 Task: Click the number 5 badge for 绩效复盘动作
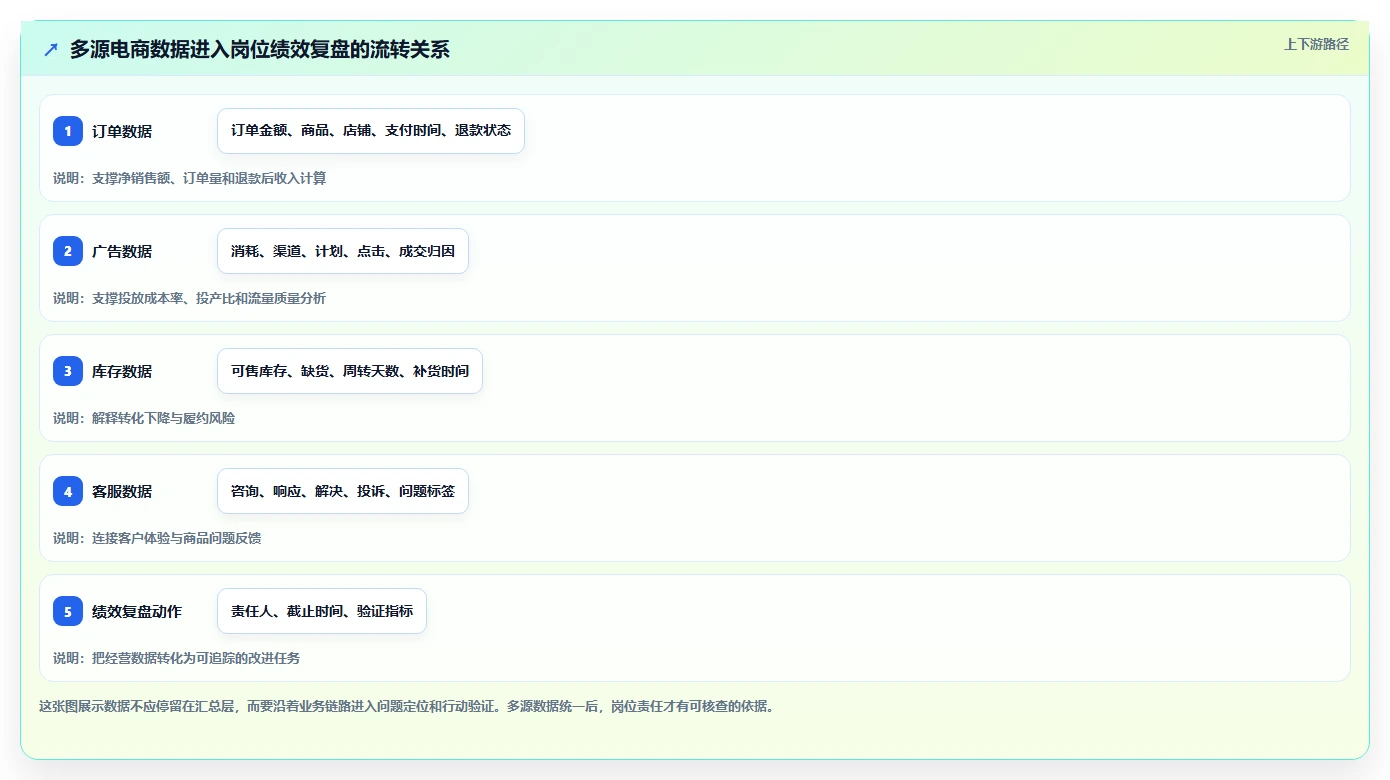coord(68,611)
